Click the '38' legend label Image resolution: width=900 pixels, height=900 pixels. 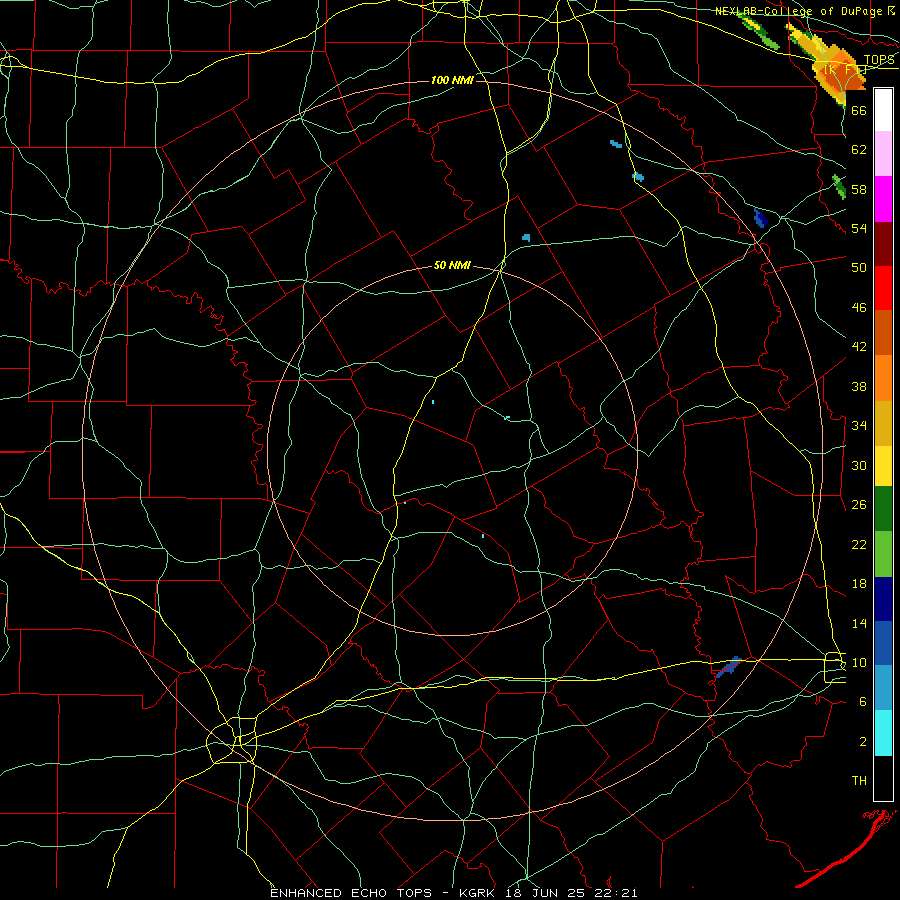coord(859,386)
